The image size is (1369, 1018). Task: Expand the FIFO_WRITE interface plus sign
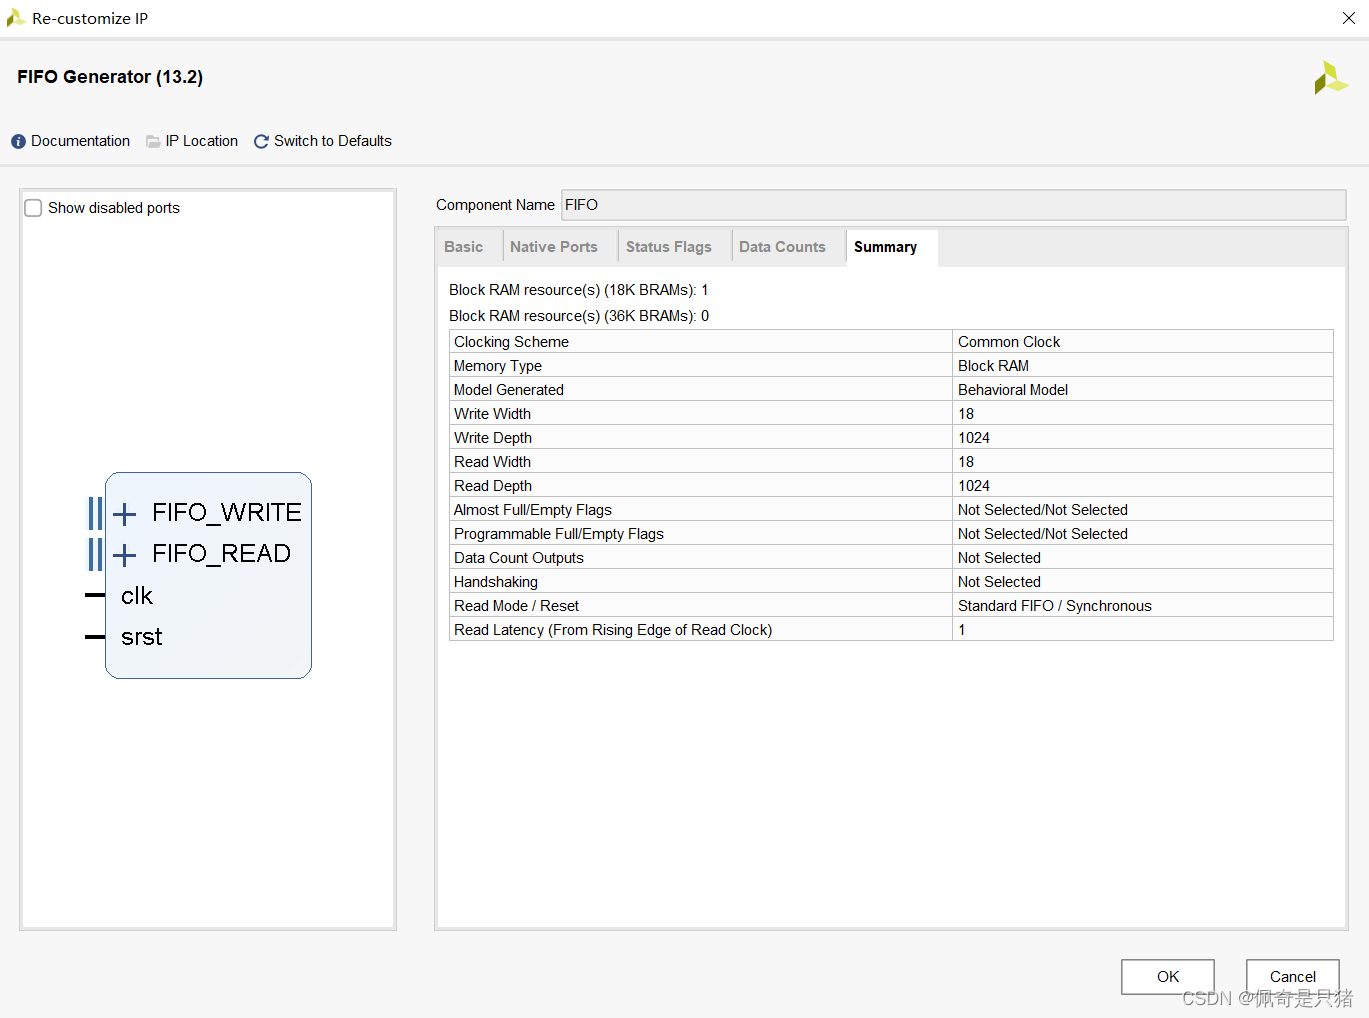coord(124,514)
